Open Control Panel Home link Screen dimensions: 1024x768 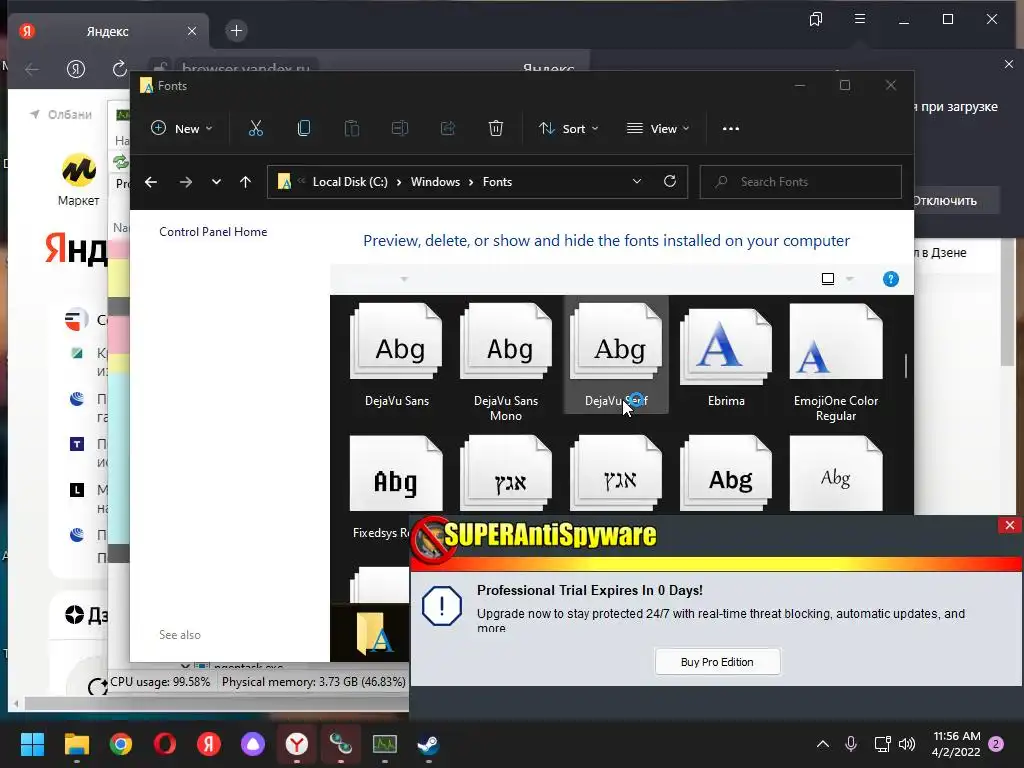point(213,232)
